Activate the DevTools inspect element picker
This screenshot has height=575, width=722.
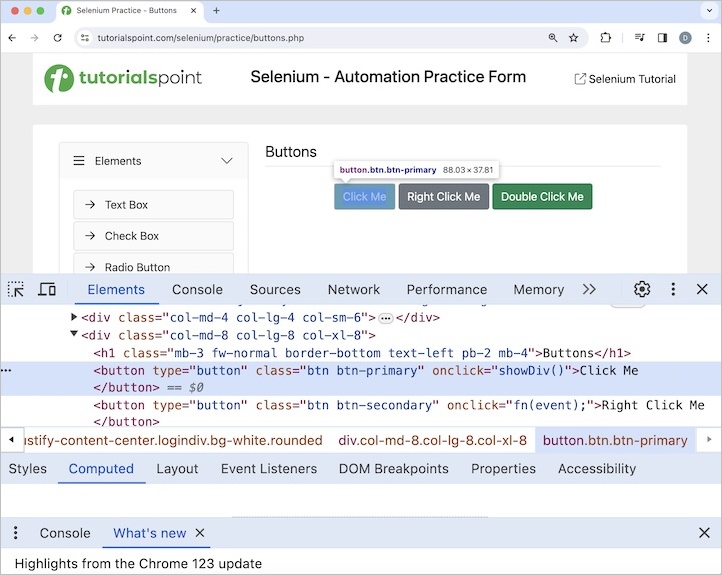16,289
